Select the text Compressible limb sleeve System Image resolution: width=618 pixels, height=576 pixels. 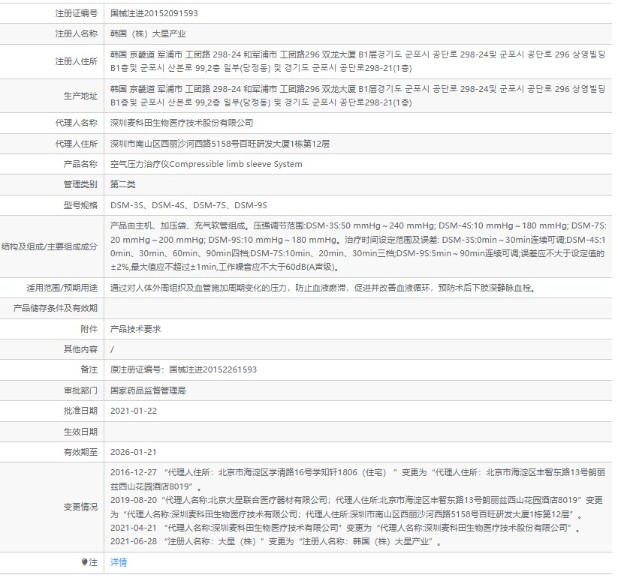point(236,164)
